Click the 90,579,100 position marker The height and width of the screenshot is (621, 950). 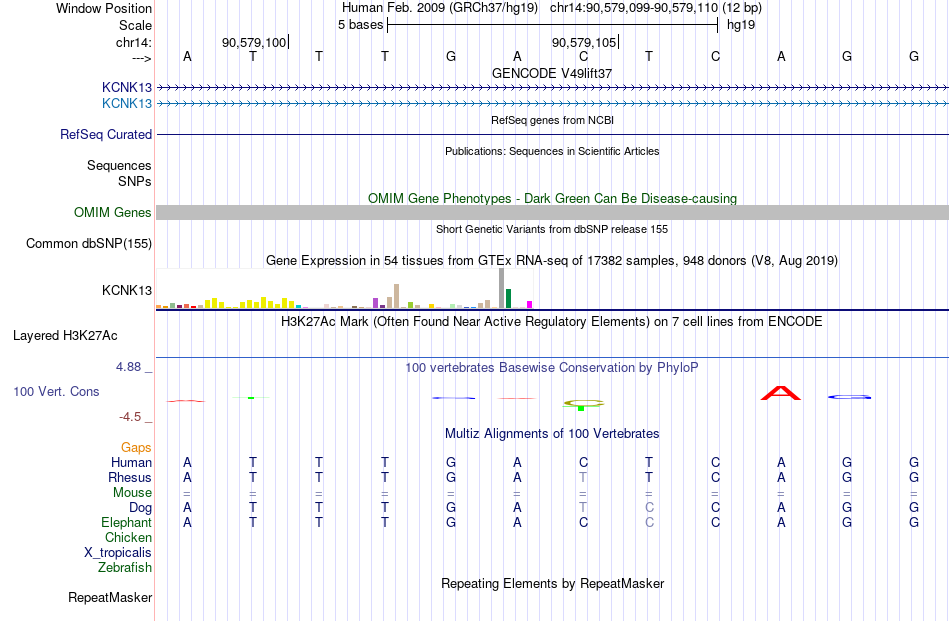pyautogui.click(x=254, y=42)
